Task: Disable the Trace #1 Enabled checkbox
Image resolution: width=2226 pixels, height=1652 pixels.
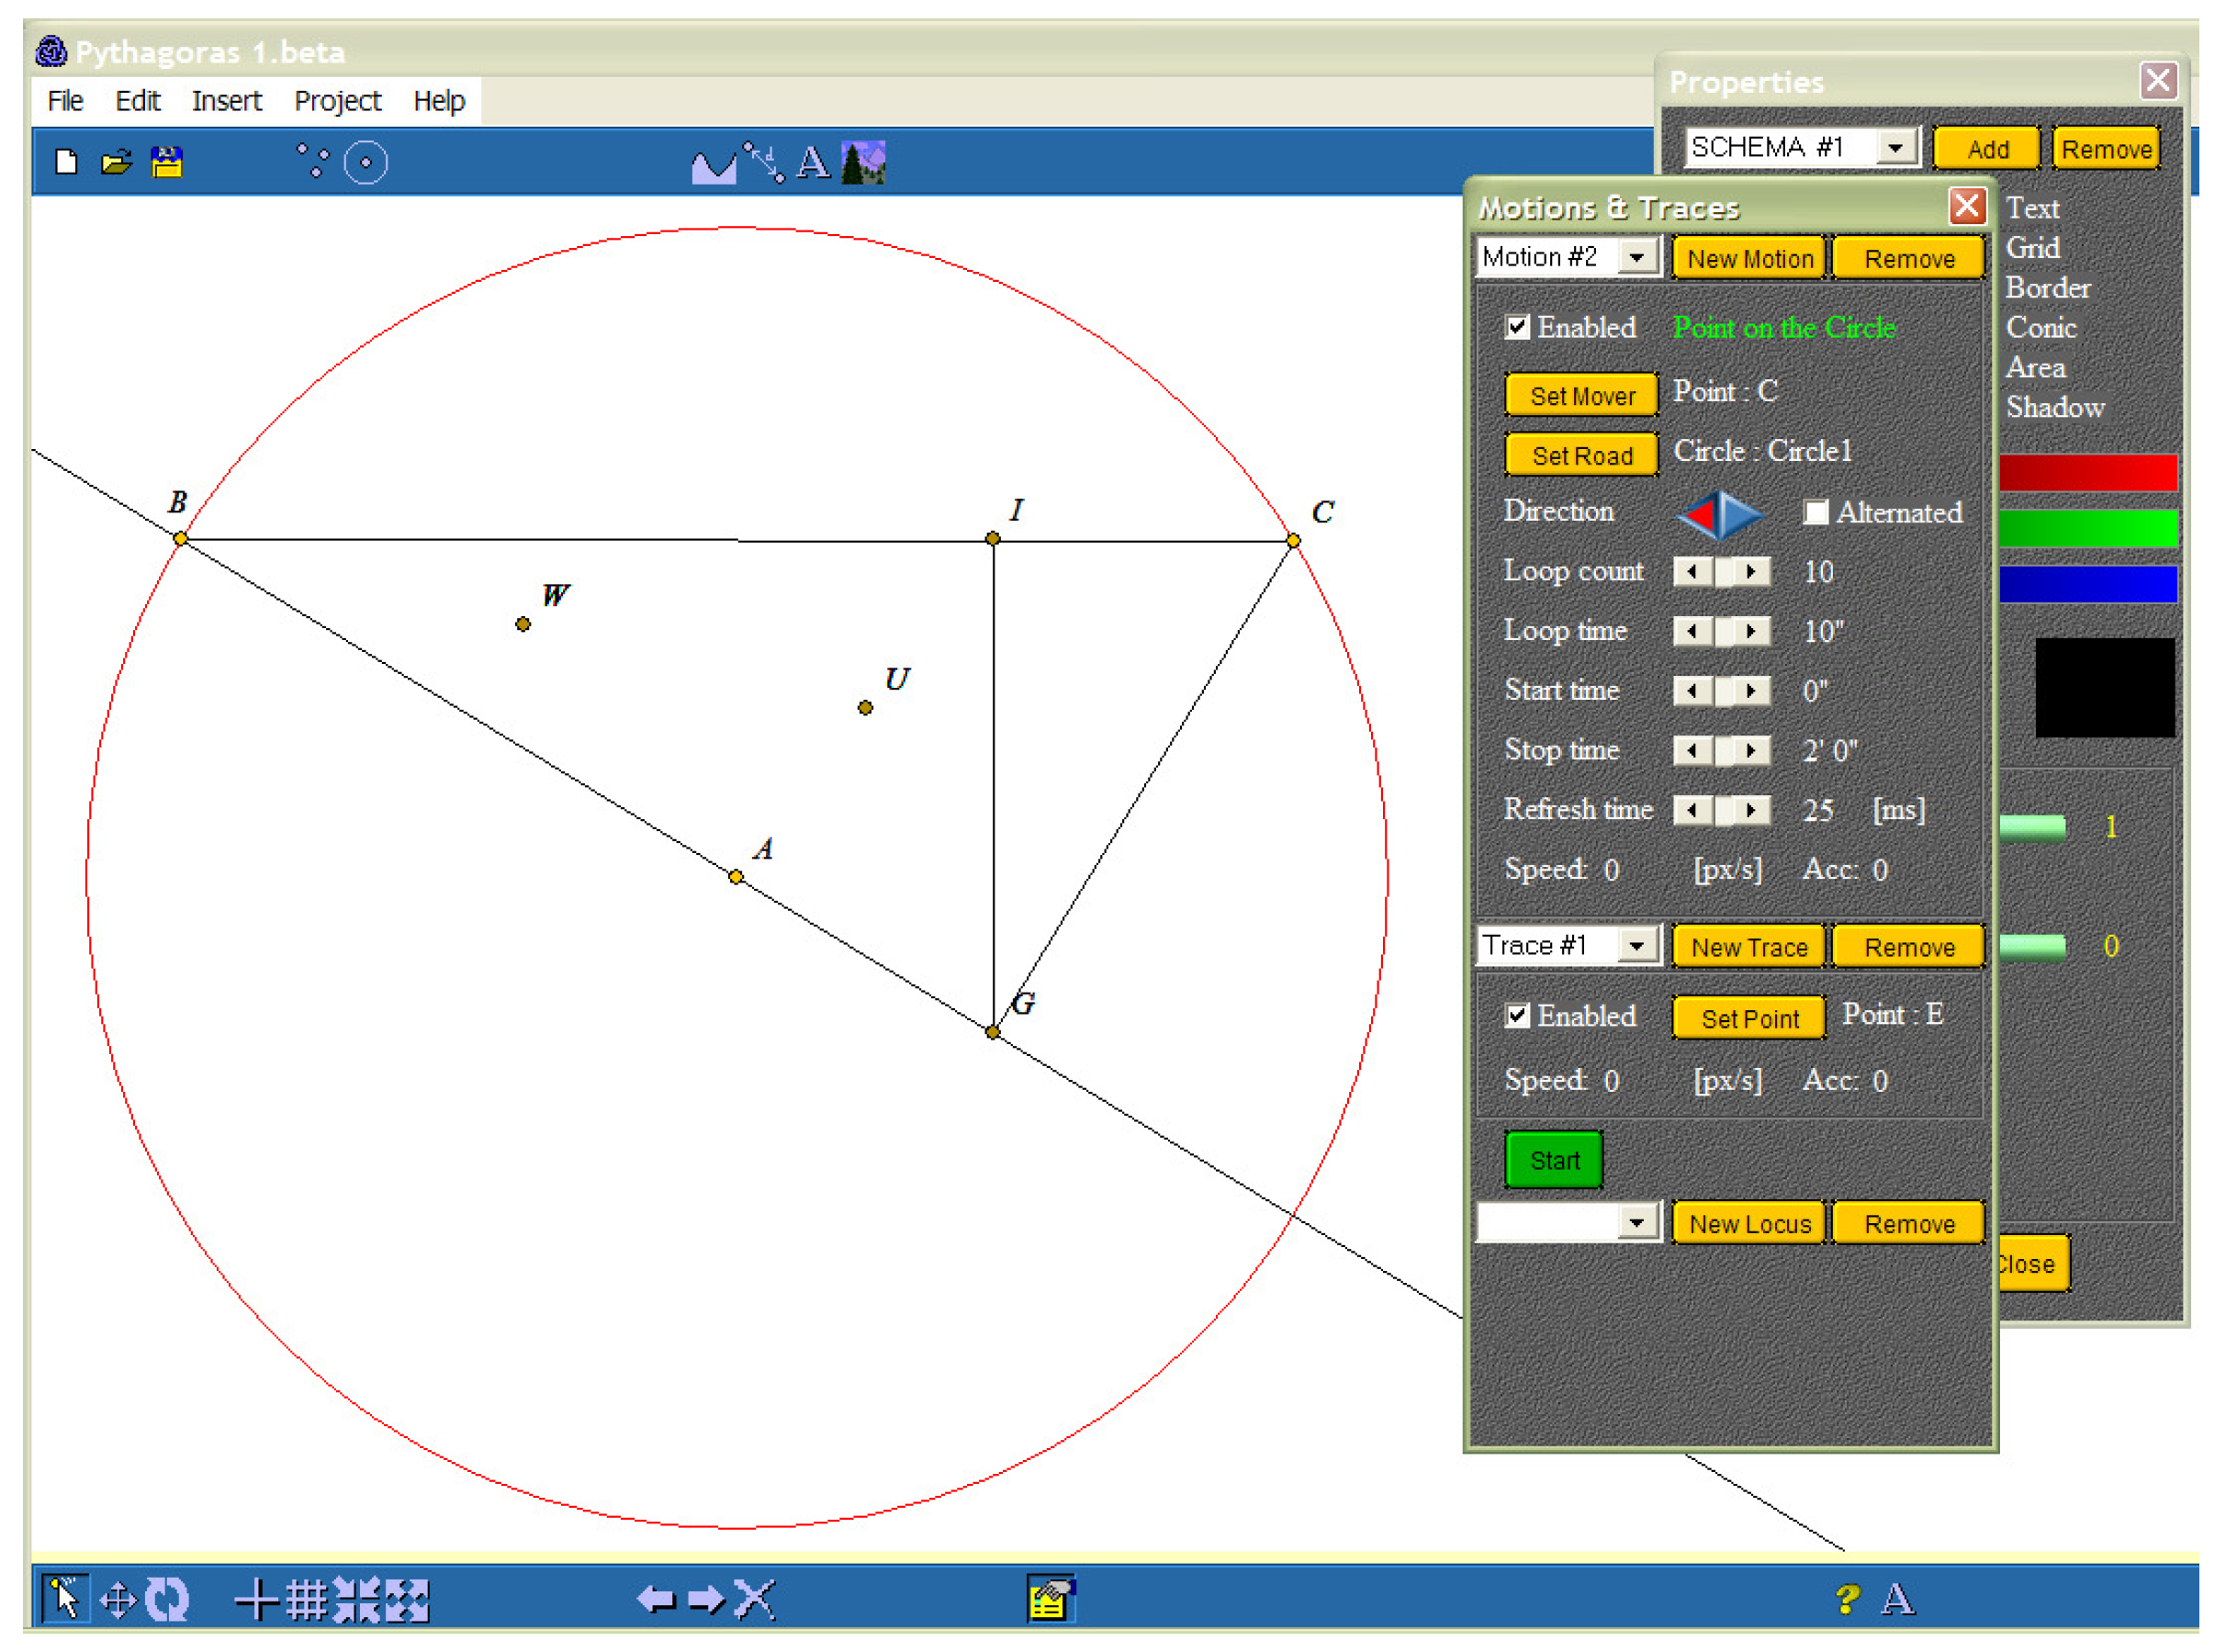Action: [x=1517, y=1017]
